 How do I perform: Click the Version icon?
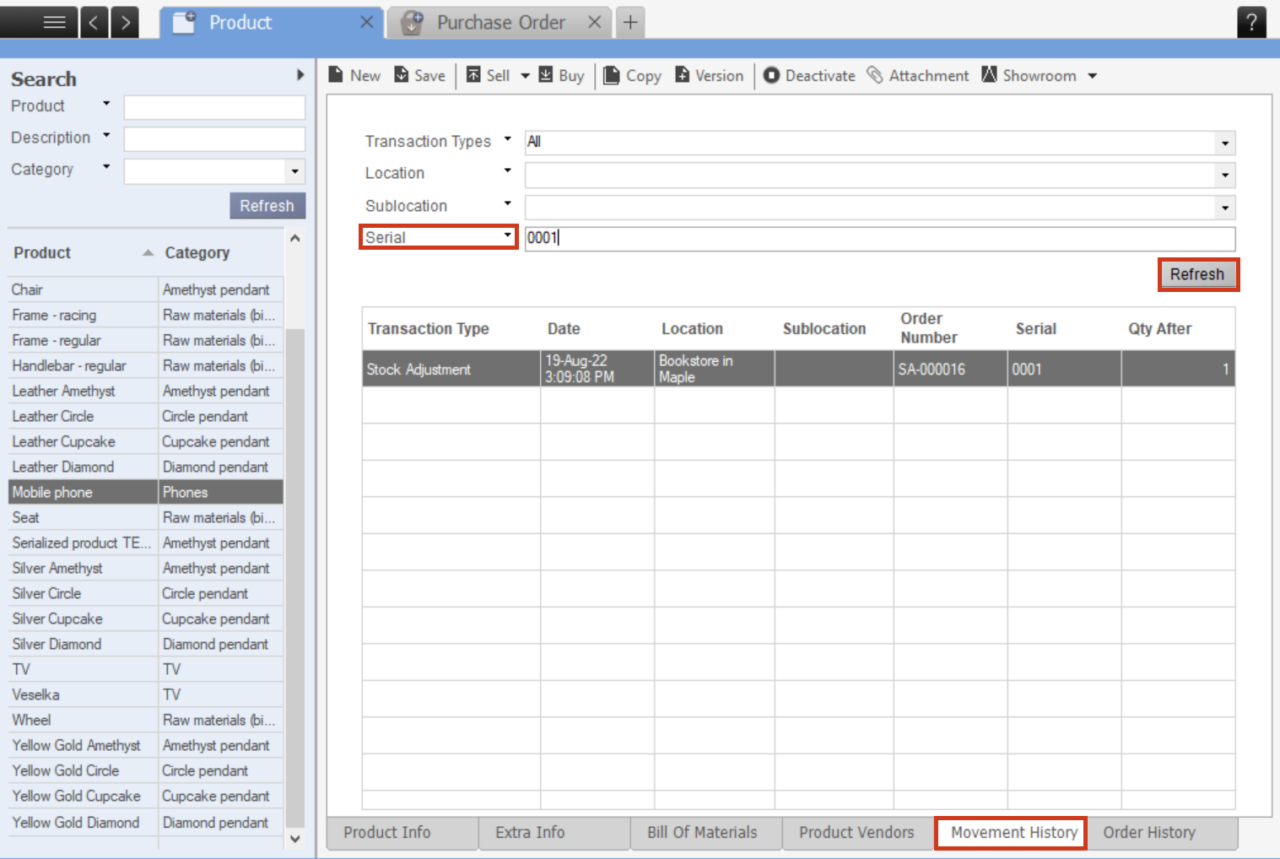click(x=709, y=75)
